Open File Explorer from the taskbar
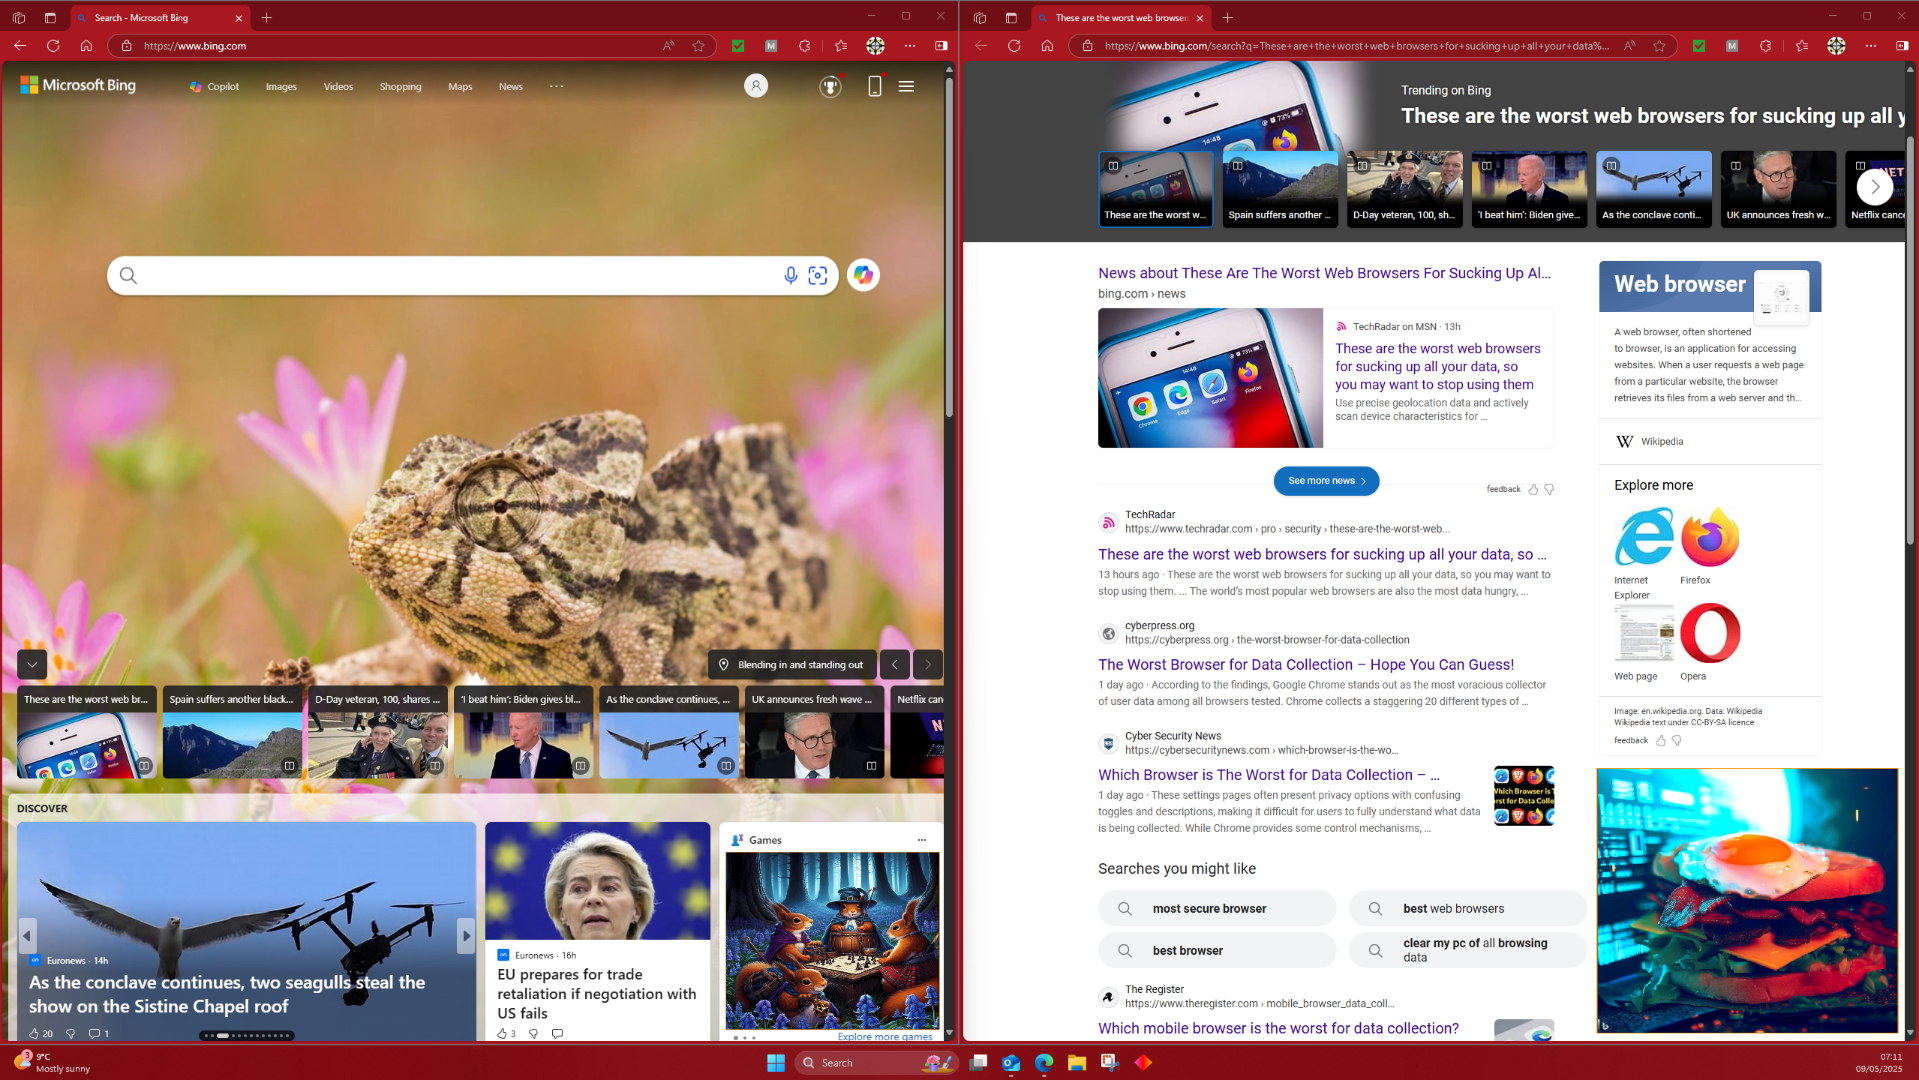This screenshot has height=1080, width=1919. point(1076,1062)
